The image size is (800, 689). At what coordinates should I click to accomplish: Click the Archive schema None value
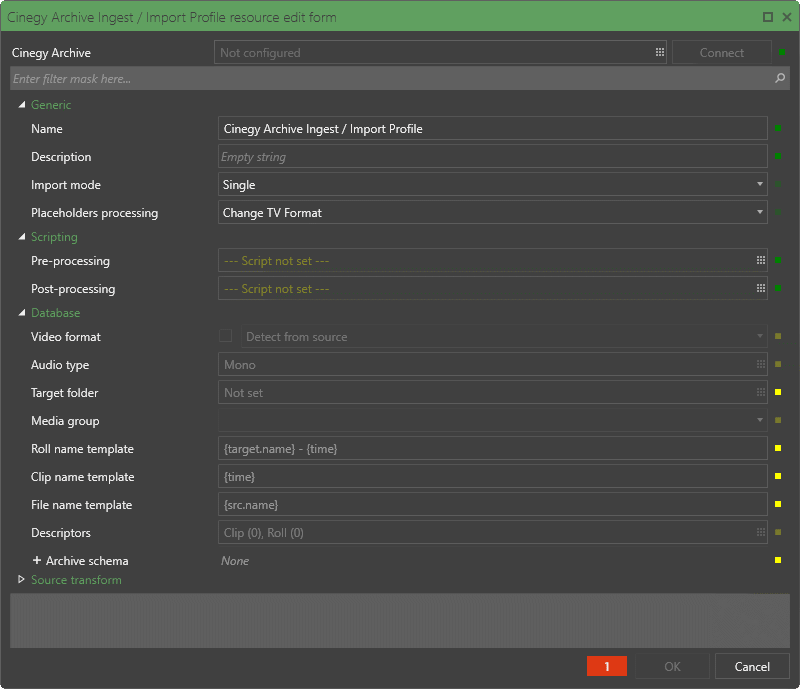tap(235, 560)
